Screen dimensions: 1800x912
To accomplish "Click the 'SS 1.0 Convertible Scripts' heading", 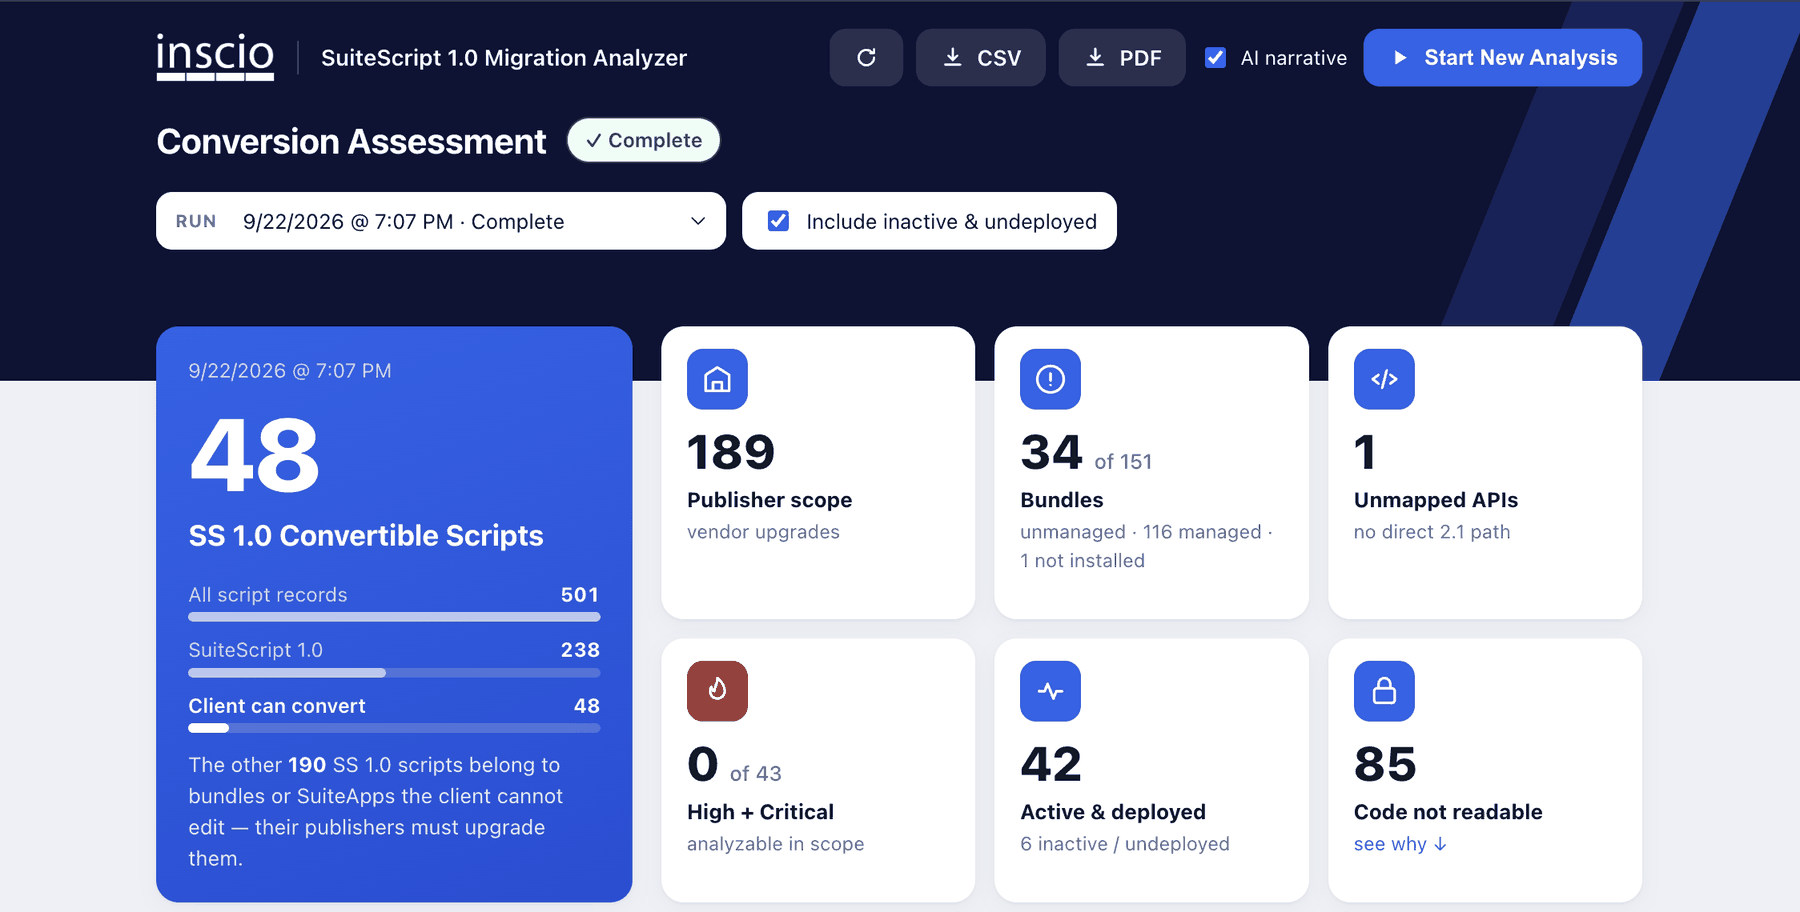I will click(366, 536).
